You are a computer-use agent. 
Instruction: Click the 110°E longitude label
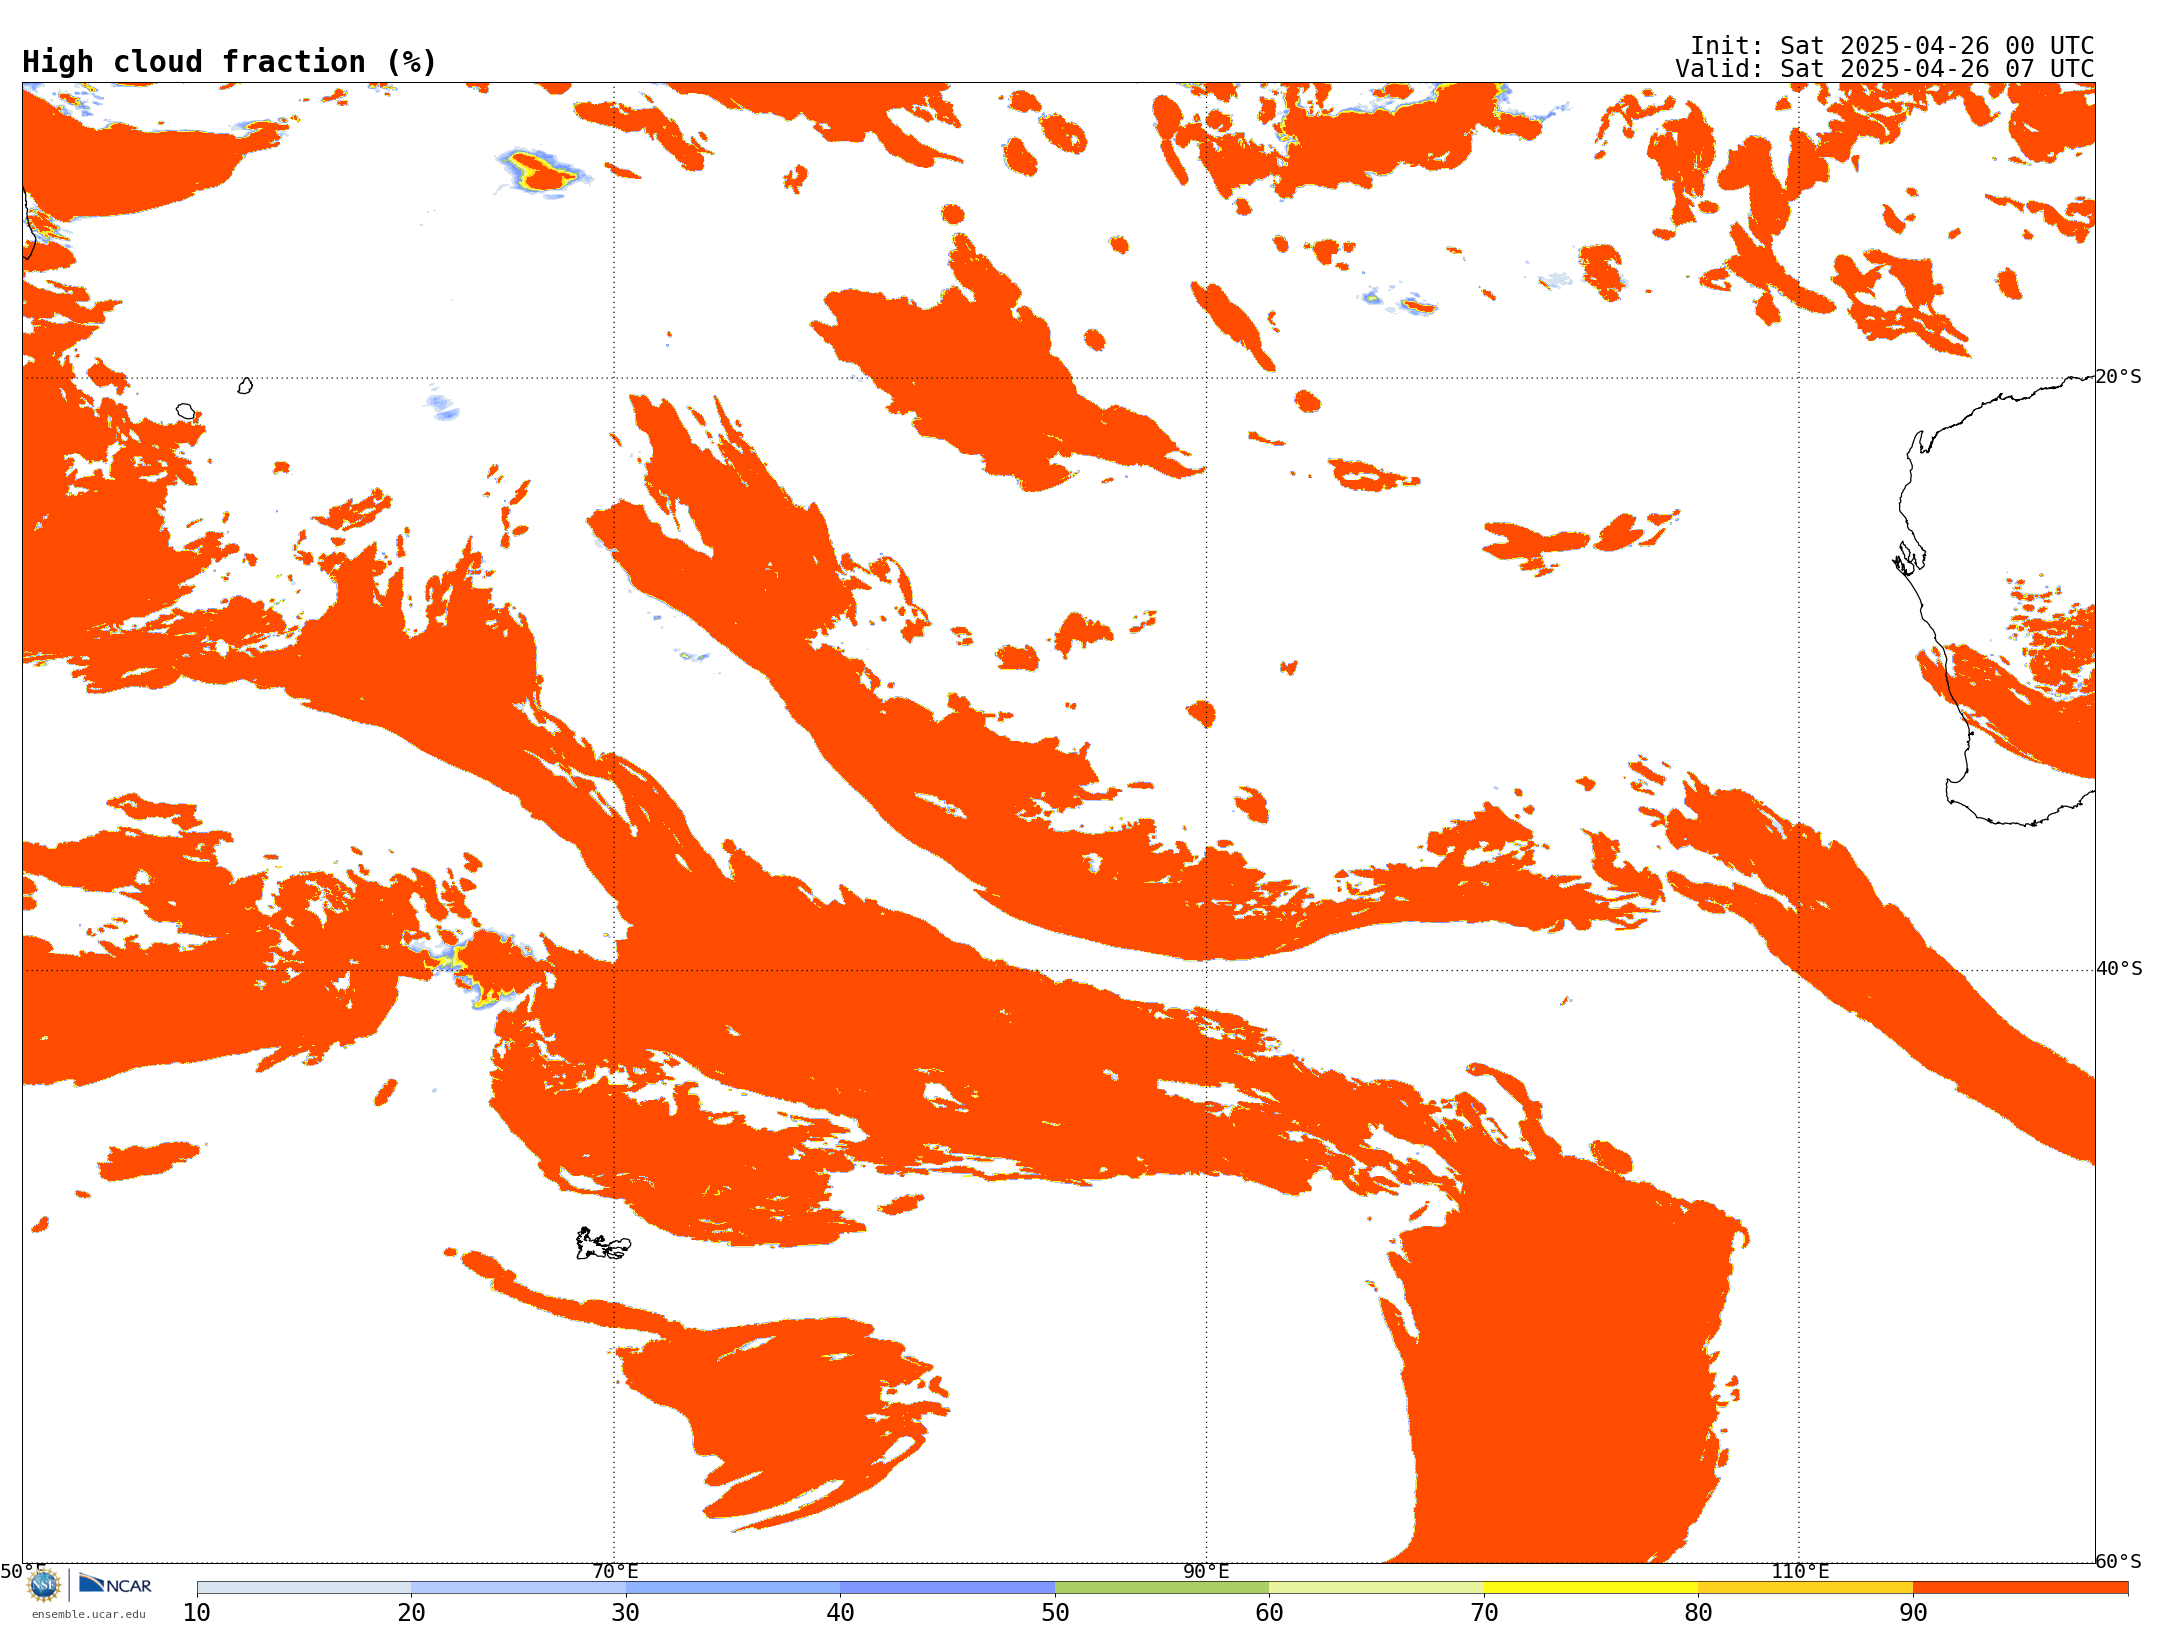click(x=1800, y=1571)
